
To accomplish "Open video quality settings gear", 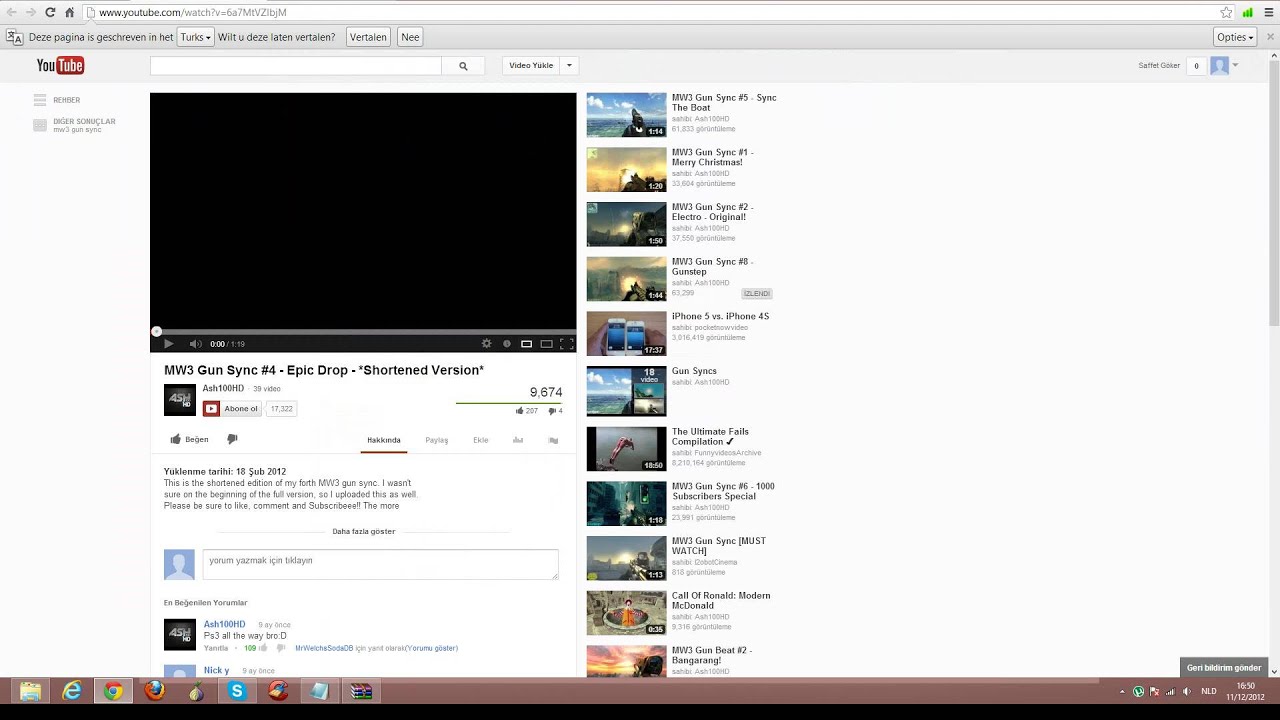I will 487,344.
